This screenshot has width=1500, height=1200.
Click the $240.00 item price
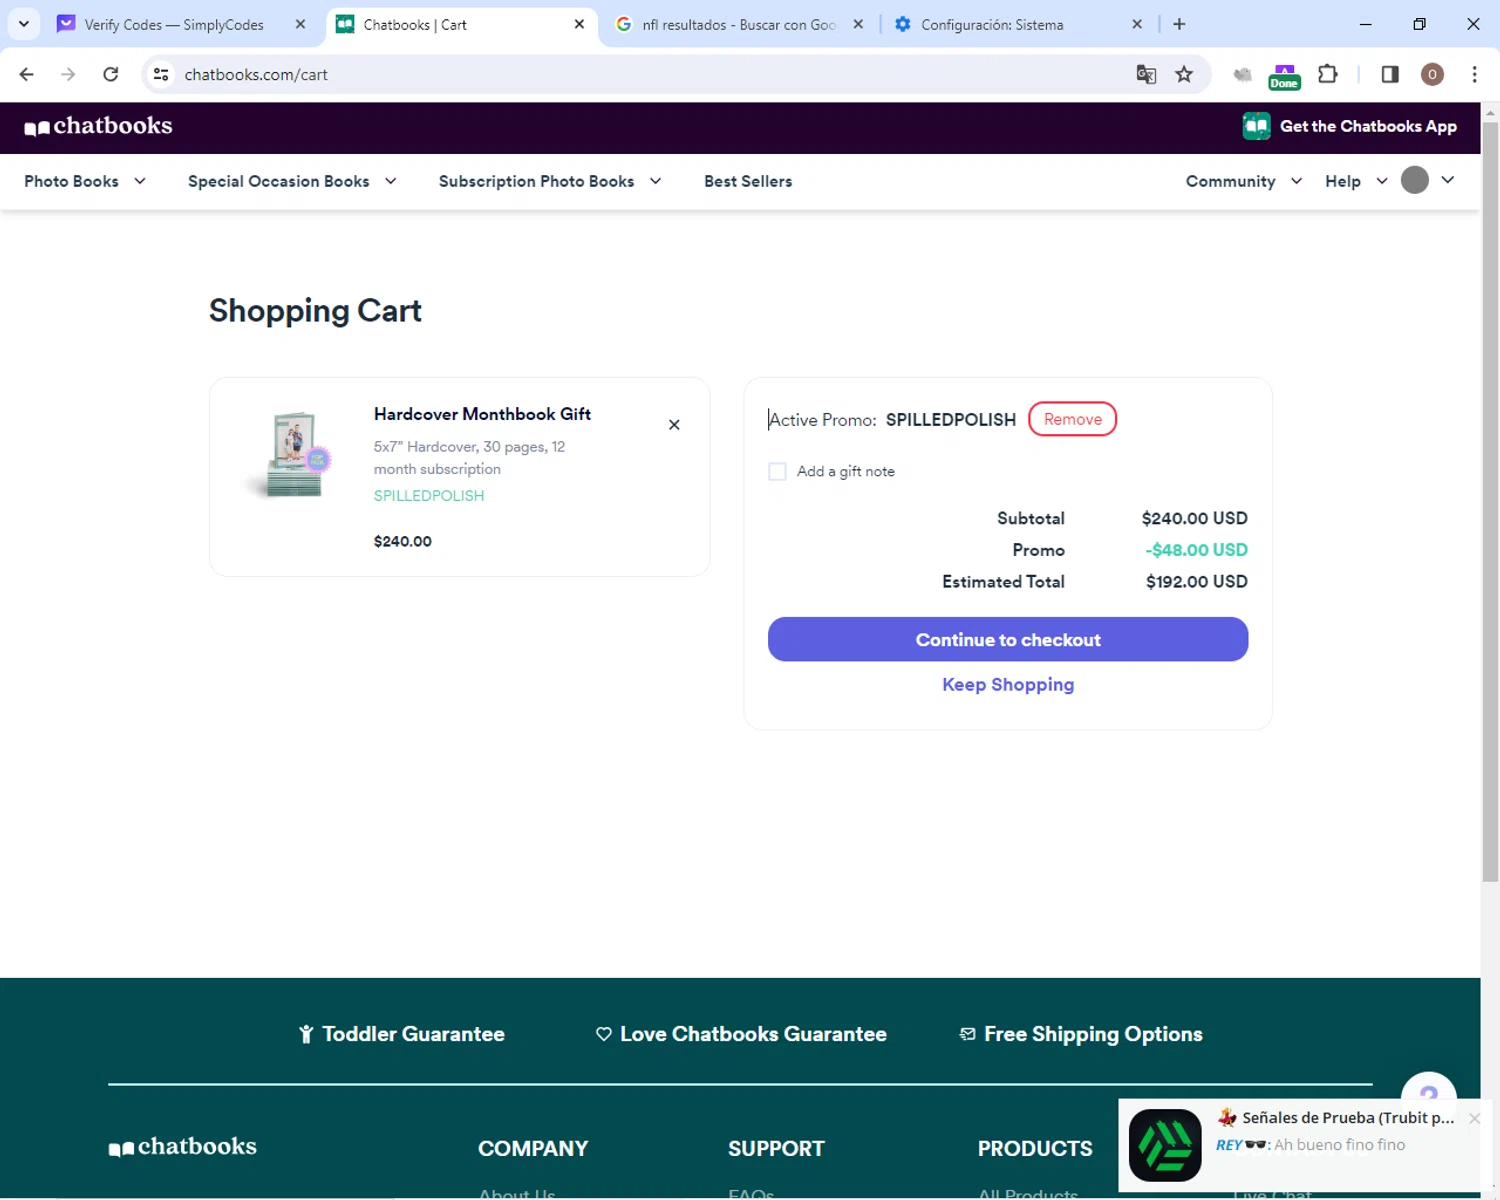click(x=403, y=541)
